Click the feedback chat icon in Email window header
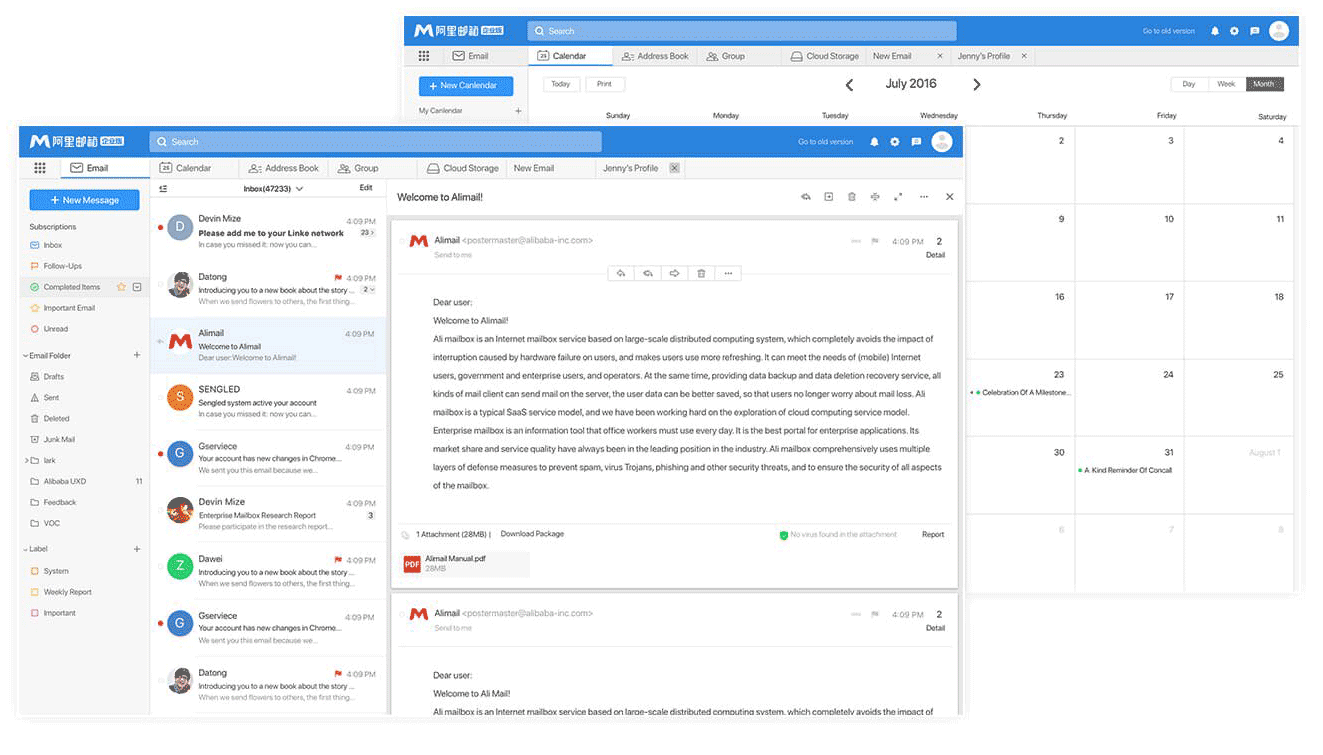Viewport: 1323px width, 755px height. tap(916, 142)
